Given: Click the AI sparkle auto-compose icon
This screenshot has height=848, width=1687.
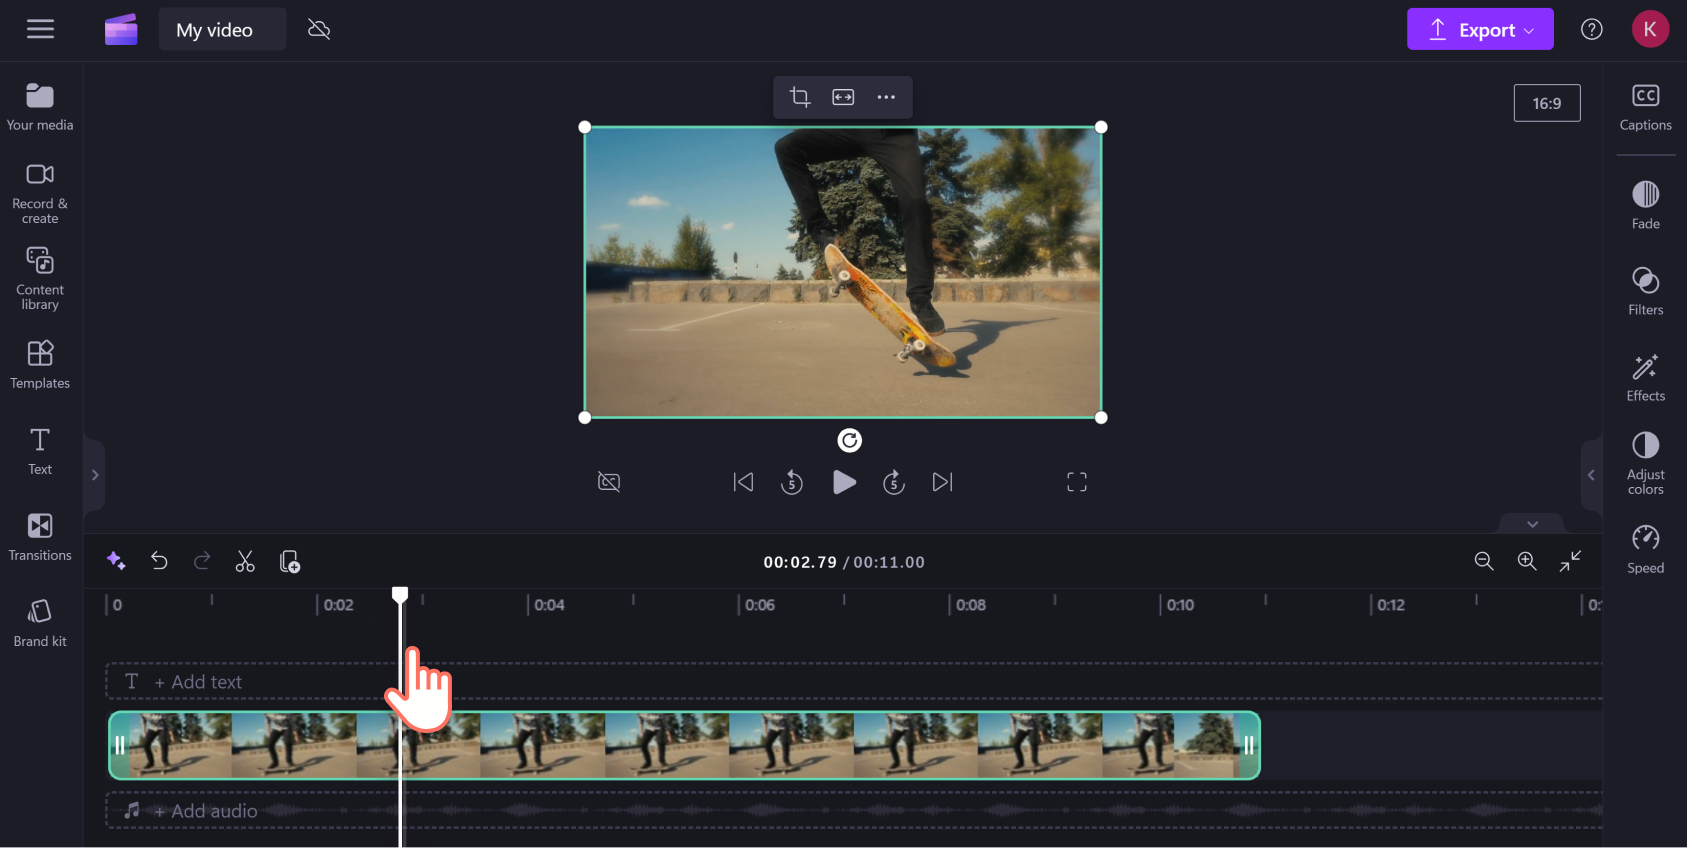Looking at the screenshot, I should 116,561.
